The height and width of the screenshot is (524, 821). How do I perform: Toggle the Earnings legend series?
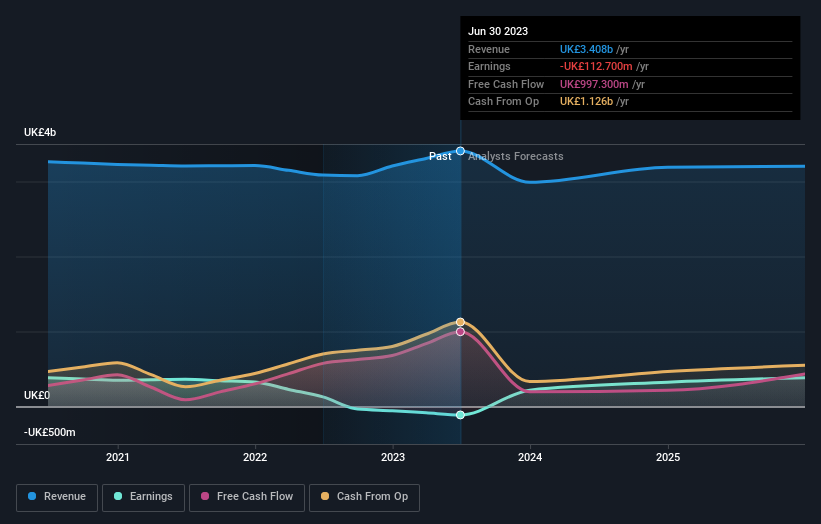[x=143, y=497]
